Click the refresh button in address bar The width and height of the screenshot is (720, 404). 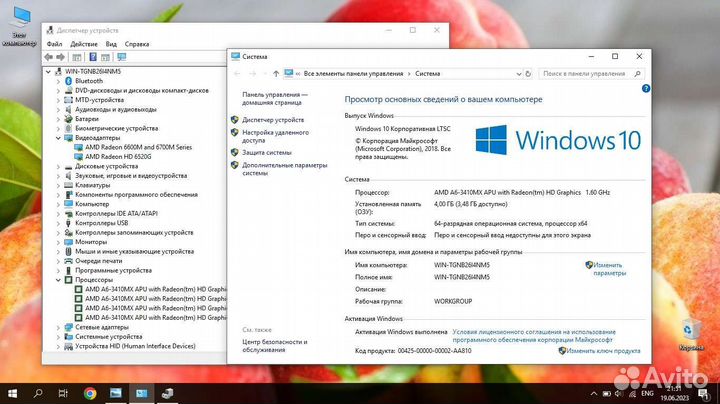click(x=528, y=73)
